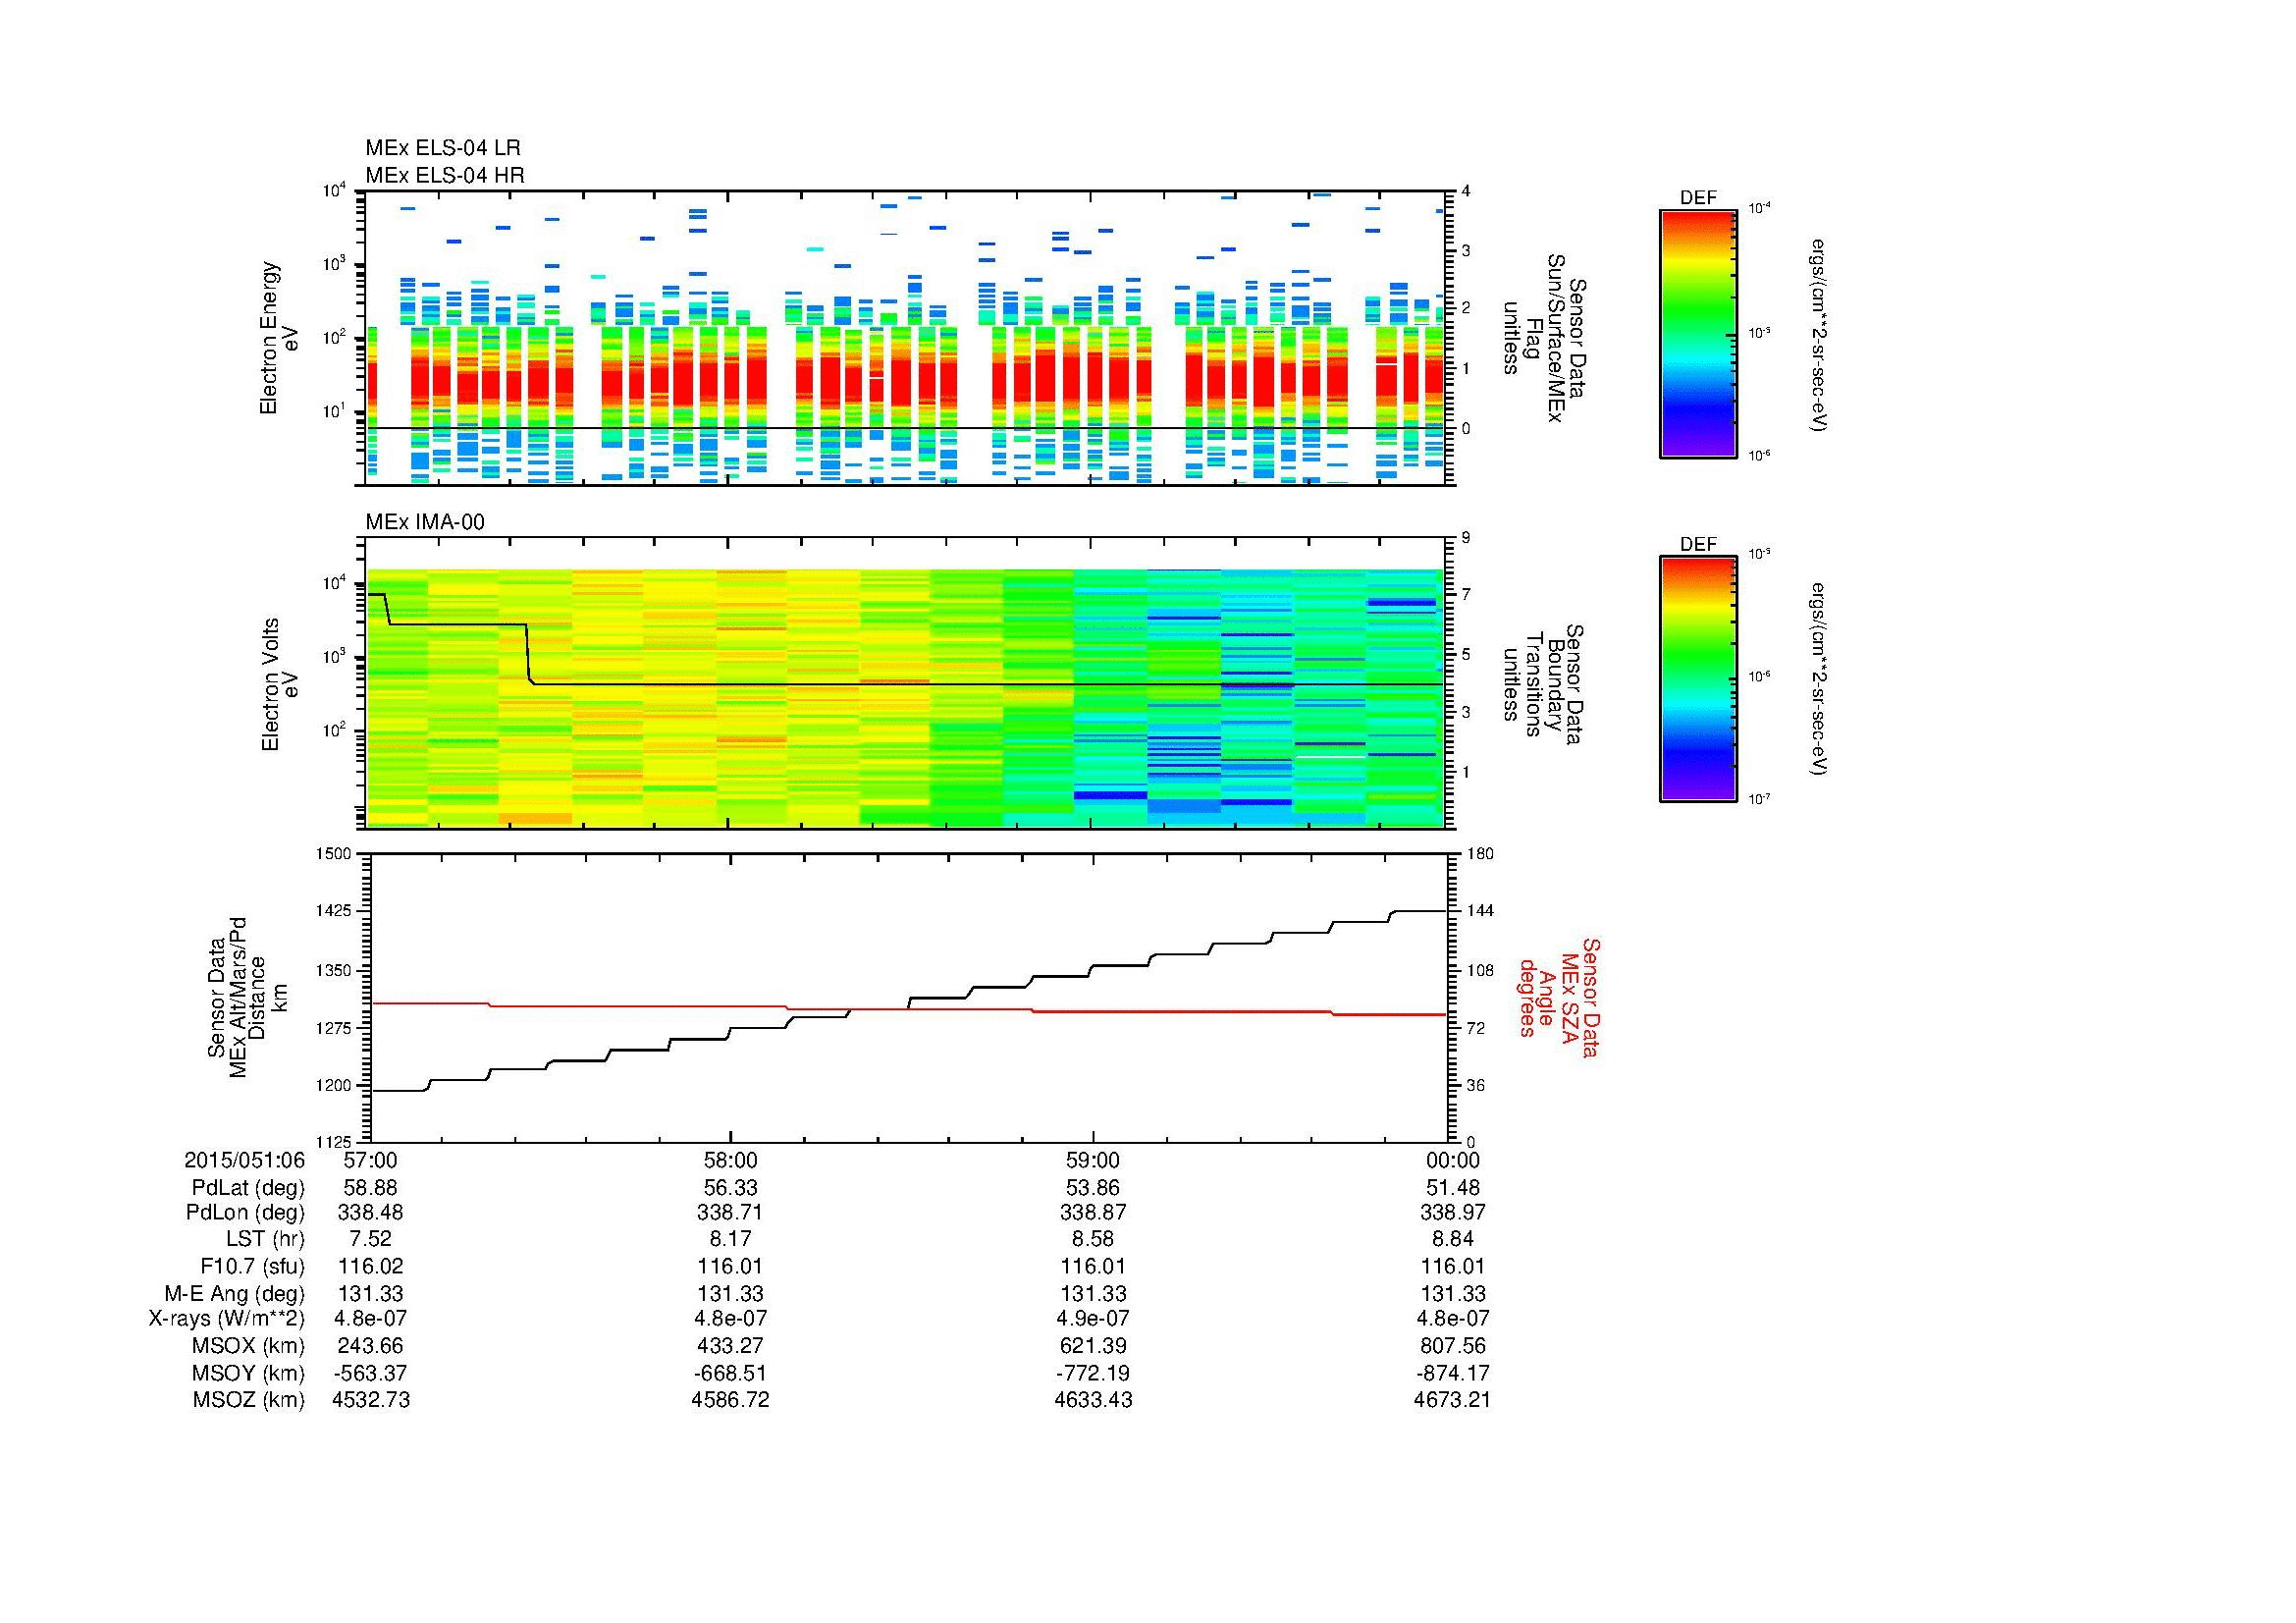Click MSOY value "-874.17"
The image size is (2296, 1623).
(x=1453, y=1373)
